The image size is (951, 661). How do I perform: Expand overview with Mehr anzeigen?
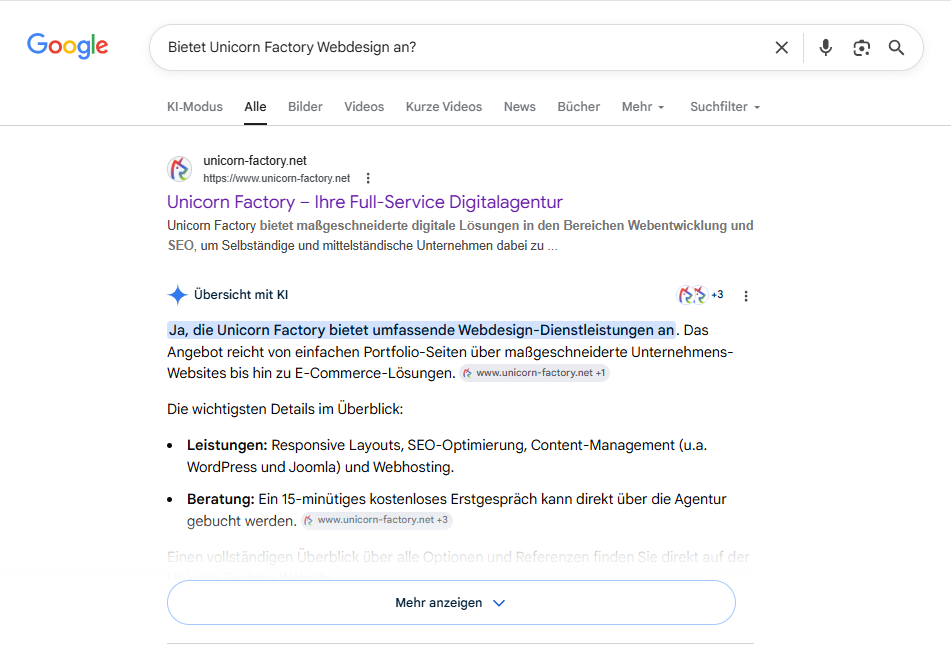[451, 603]
